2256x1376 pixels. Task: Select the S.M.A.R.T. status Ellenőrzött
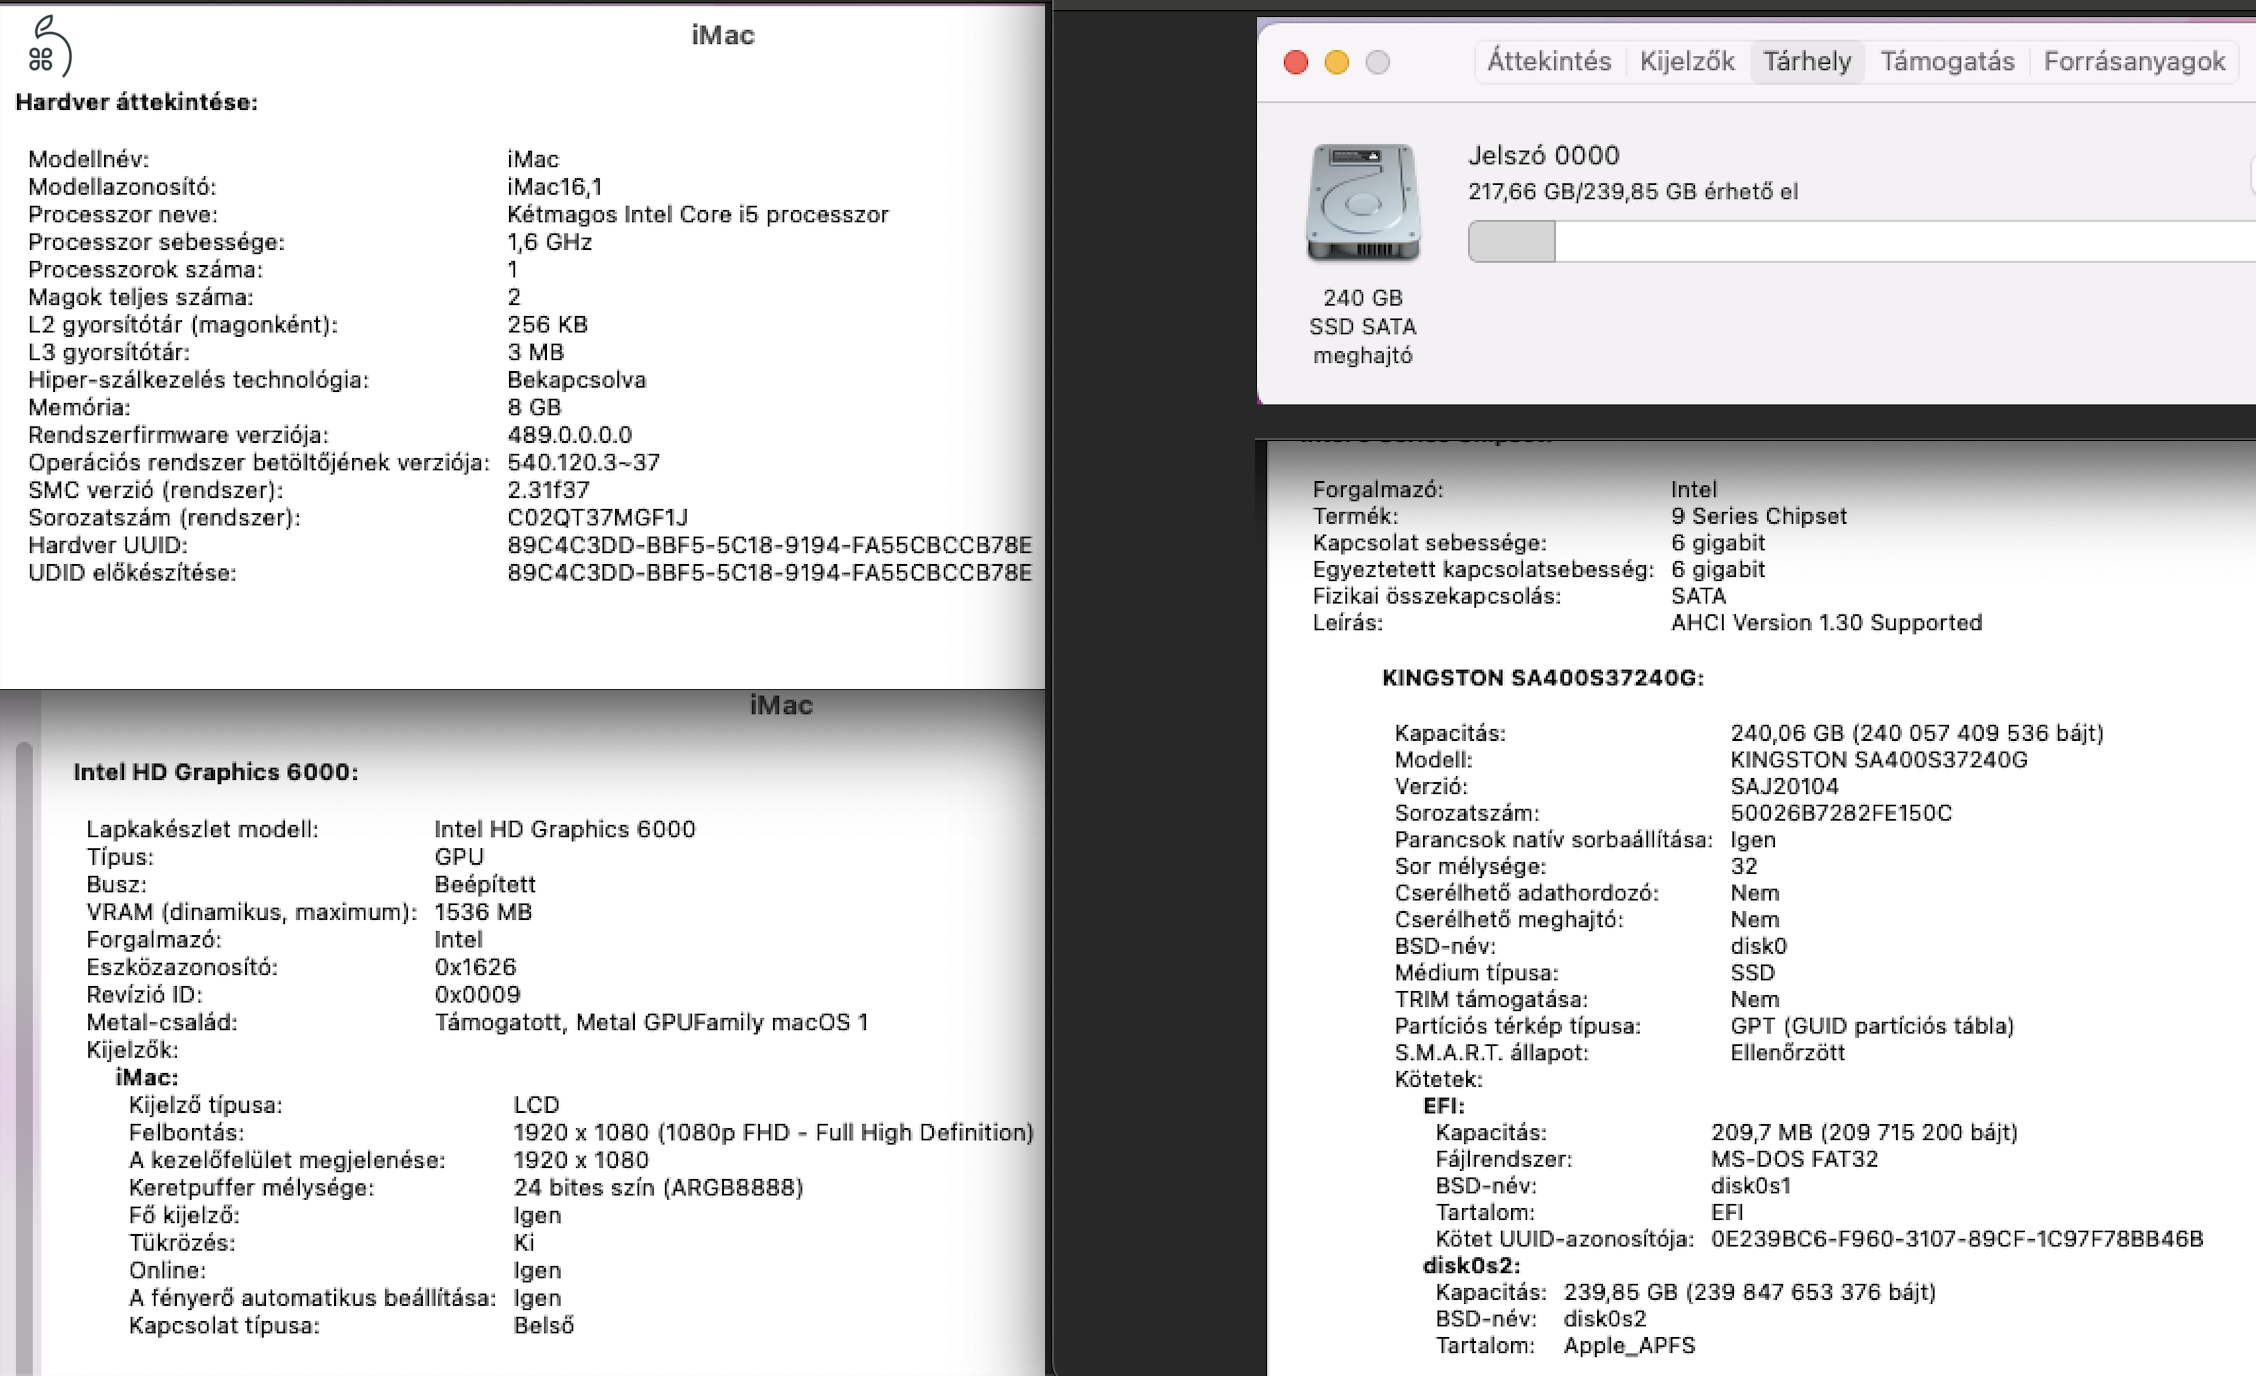click(x=1787, y=1052)
